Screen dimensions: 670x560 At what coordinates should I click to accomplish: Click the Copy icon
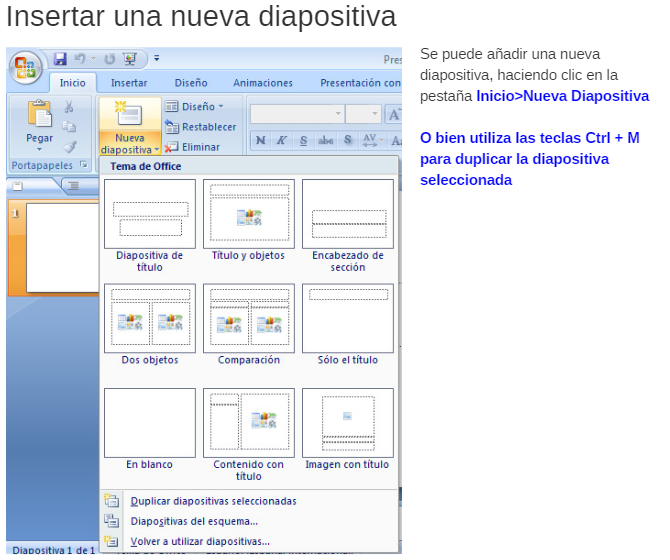pyautogui.click(x=69, y=126)
